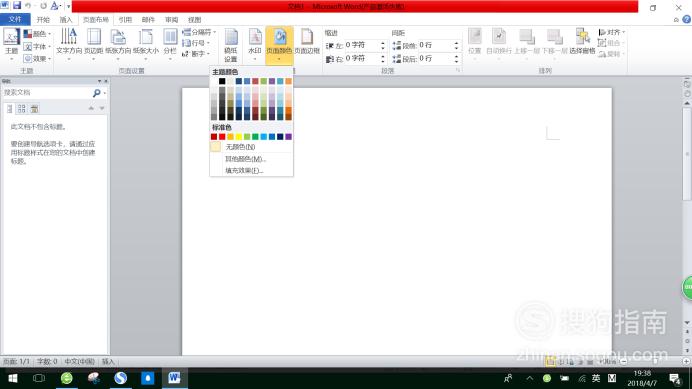Image resolution: width=692 pixels, height=389 pixels.
Task: Open the 文字方向 text direction tool
Action: tap(69, 43)
